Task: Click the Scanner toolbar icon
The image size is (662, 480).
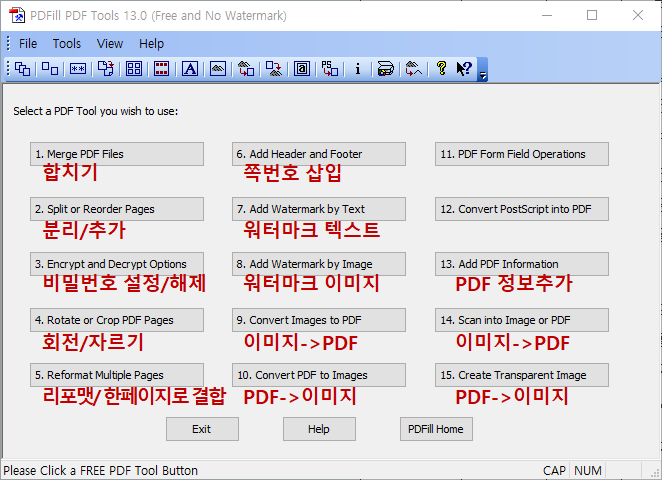Action: click(x=385, y=69)
